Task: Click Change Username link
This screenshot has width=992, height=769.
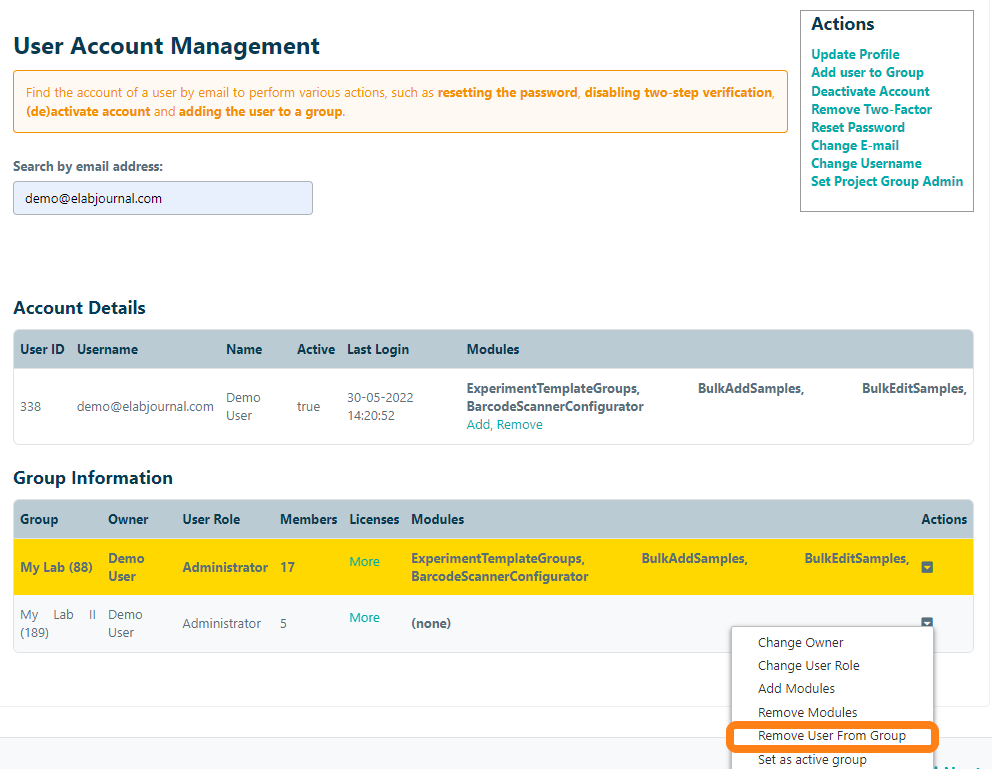Action: pos(866,163)
